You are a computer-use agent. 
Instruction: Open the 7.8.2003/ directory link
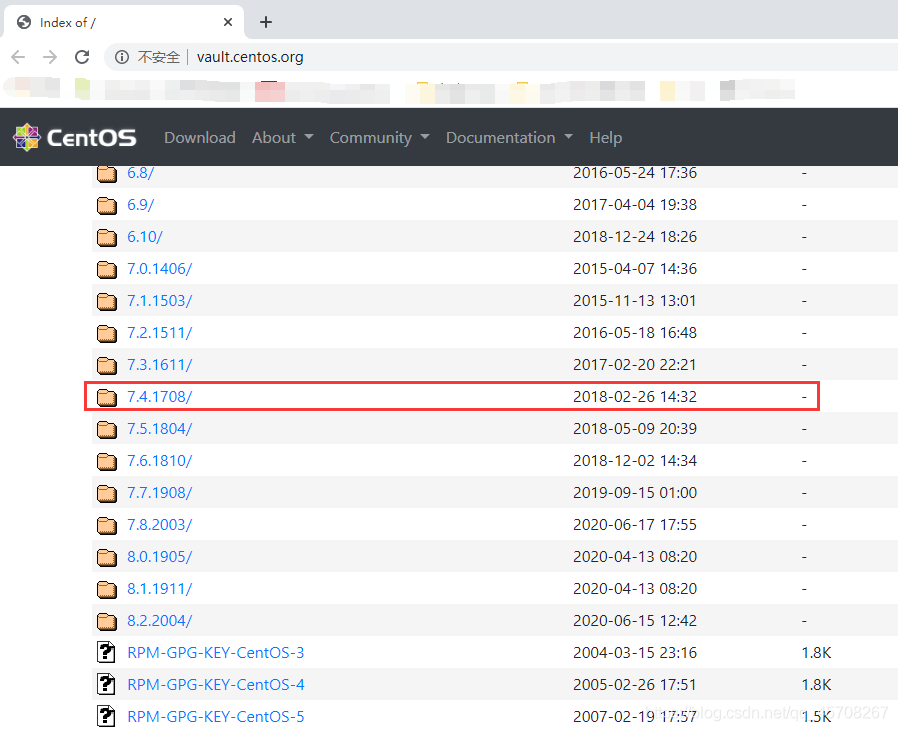(x=160, y=525)
